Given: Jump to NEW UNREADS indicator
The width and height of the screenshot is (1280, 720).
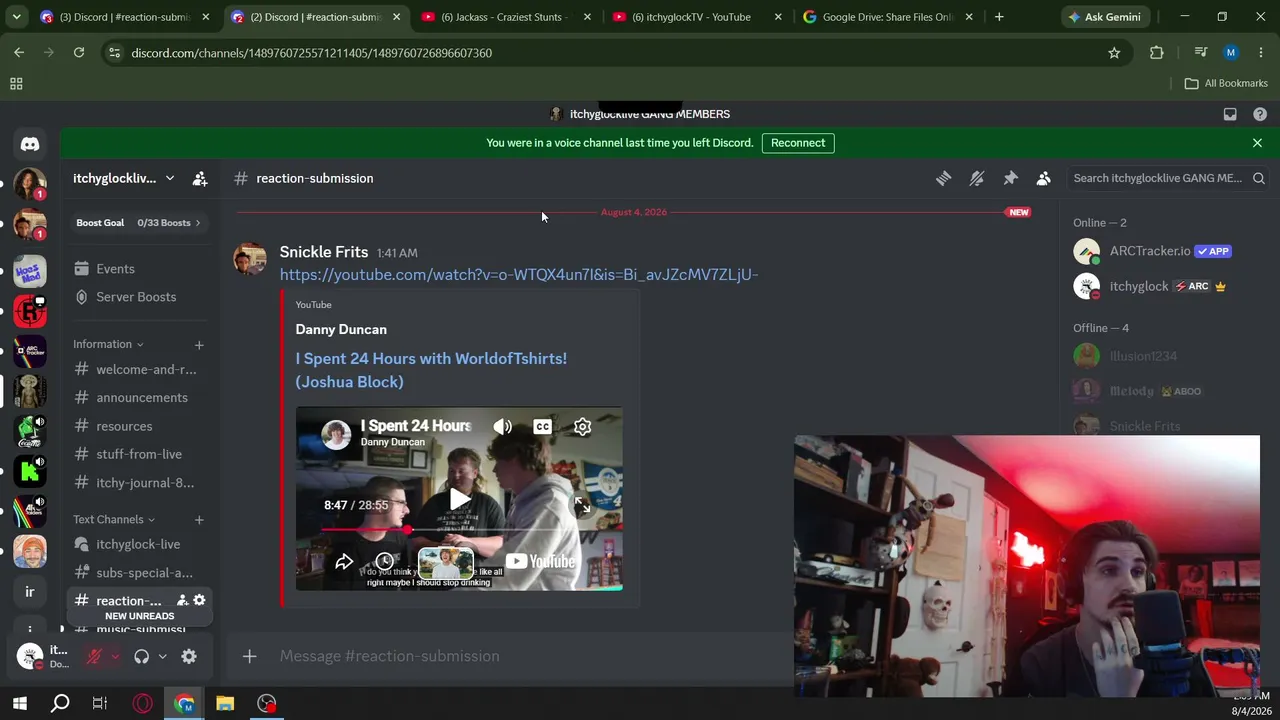Looking at the screenshot, I should pyautogui.click(x=139, y=616).
